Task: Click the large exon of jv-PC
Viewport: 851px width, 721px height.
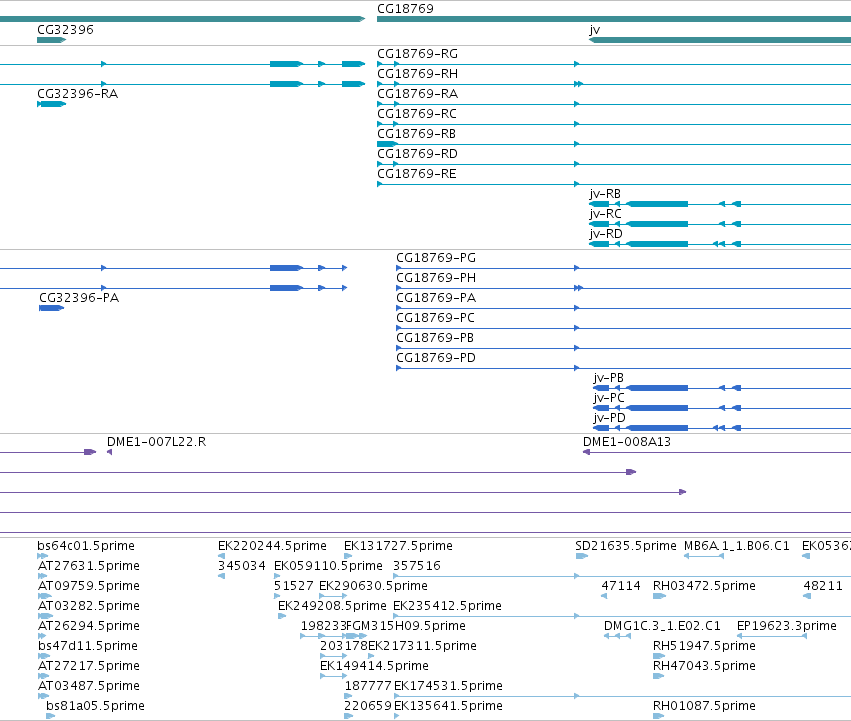Action: (x=657, y=408)
